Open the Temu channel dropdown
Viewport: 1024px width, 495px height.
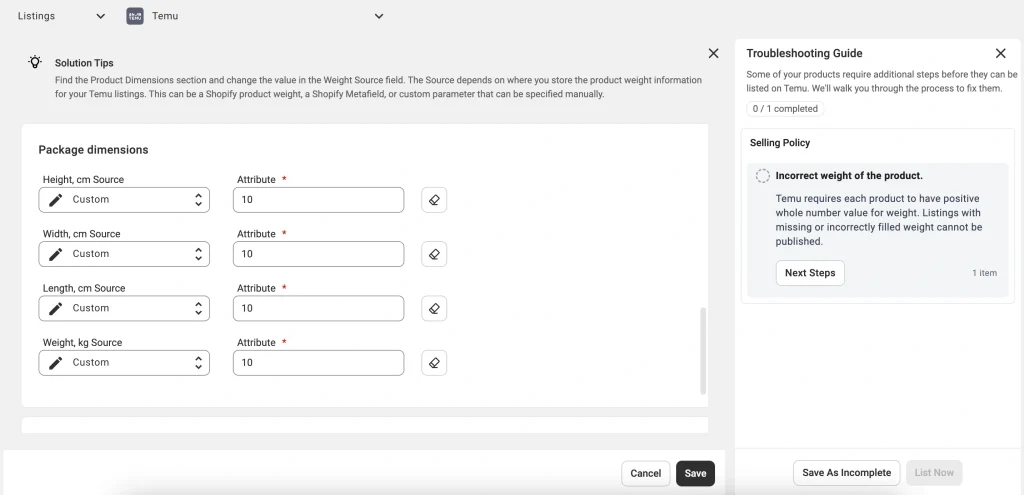[255, 16]
